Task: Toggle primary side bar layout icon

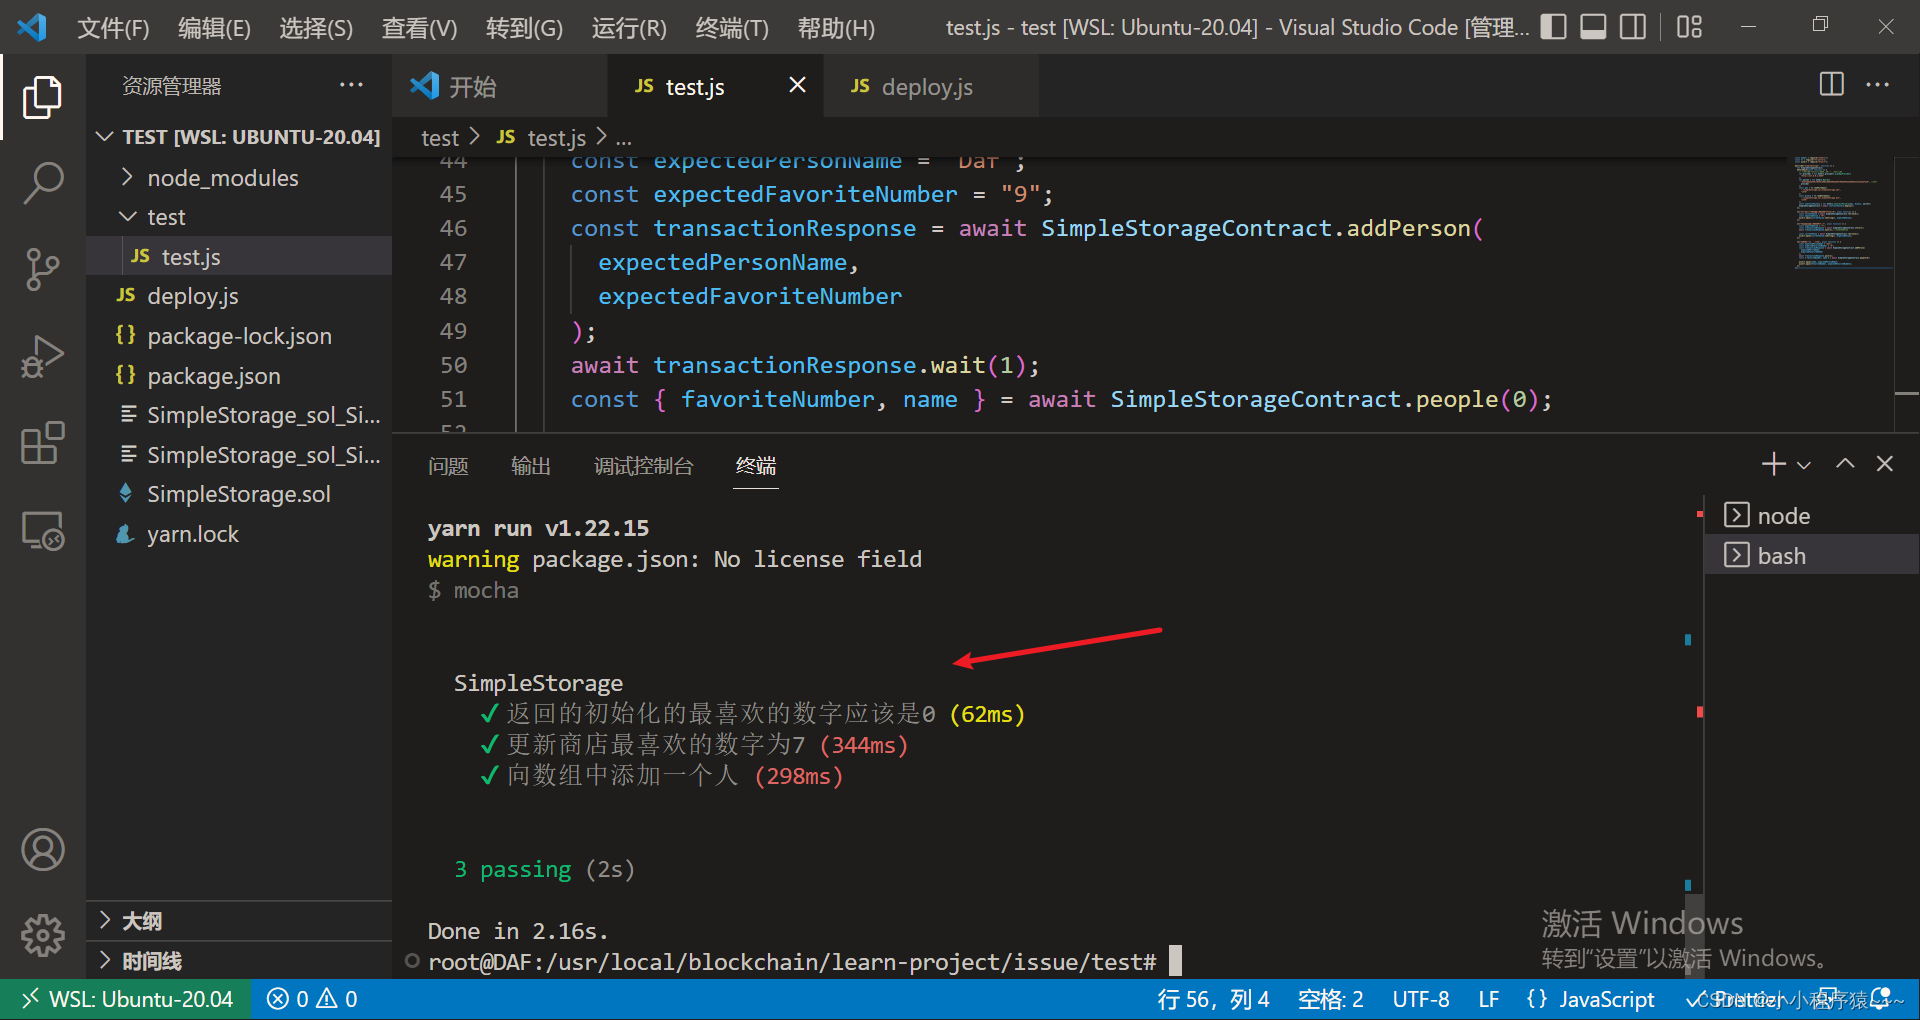Action: (1553, 27)
